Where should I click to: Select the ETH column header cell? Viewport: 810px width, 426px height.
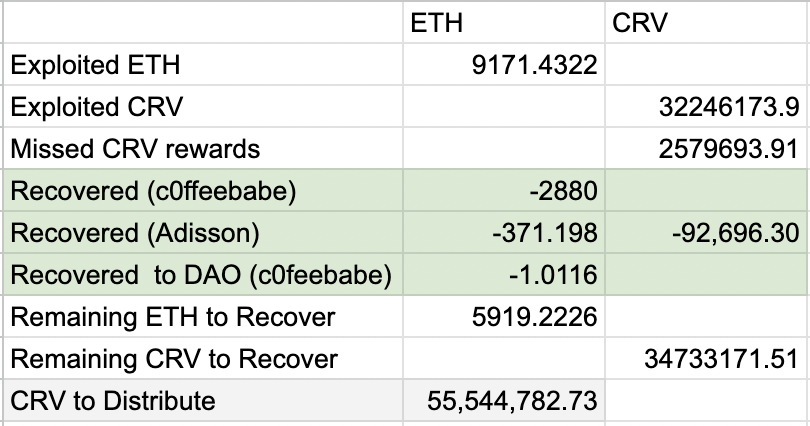[x=436, y=24]
